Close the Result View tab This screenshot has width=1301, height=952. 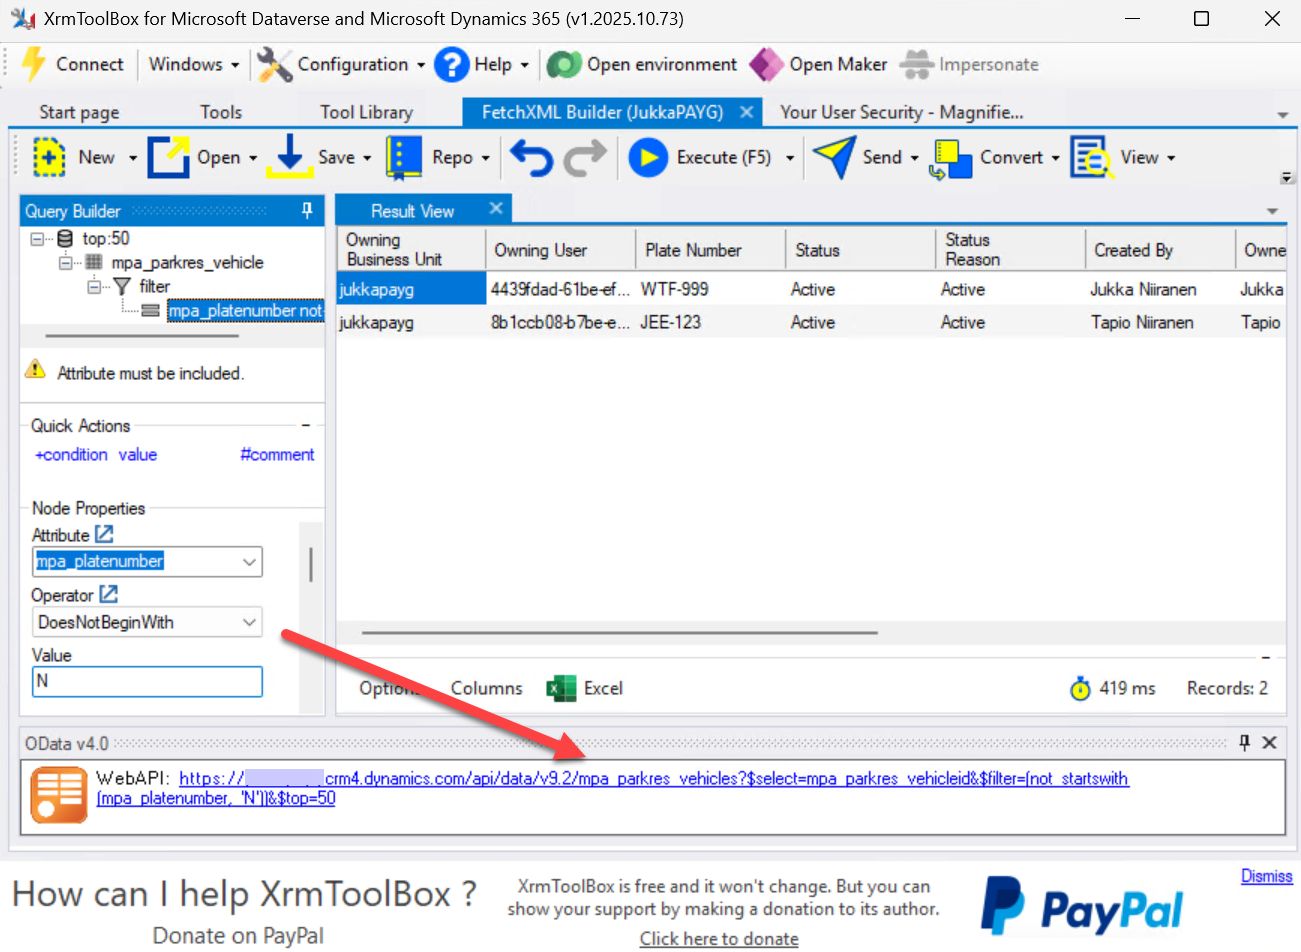(x=496, y=208)
